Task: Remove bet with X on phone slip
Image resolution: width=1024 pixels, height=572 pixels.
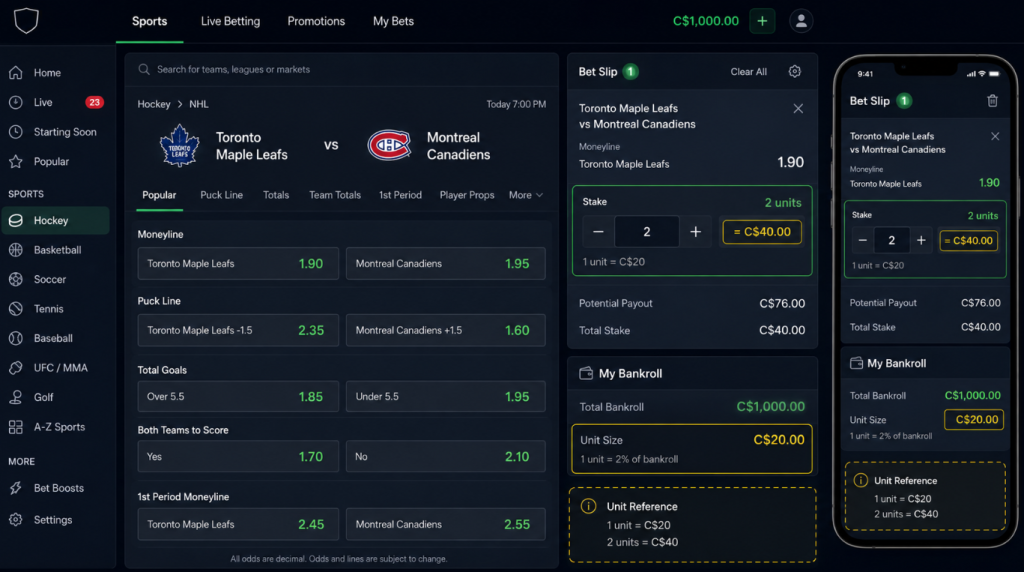Action: pos(995,136)
